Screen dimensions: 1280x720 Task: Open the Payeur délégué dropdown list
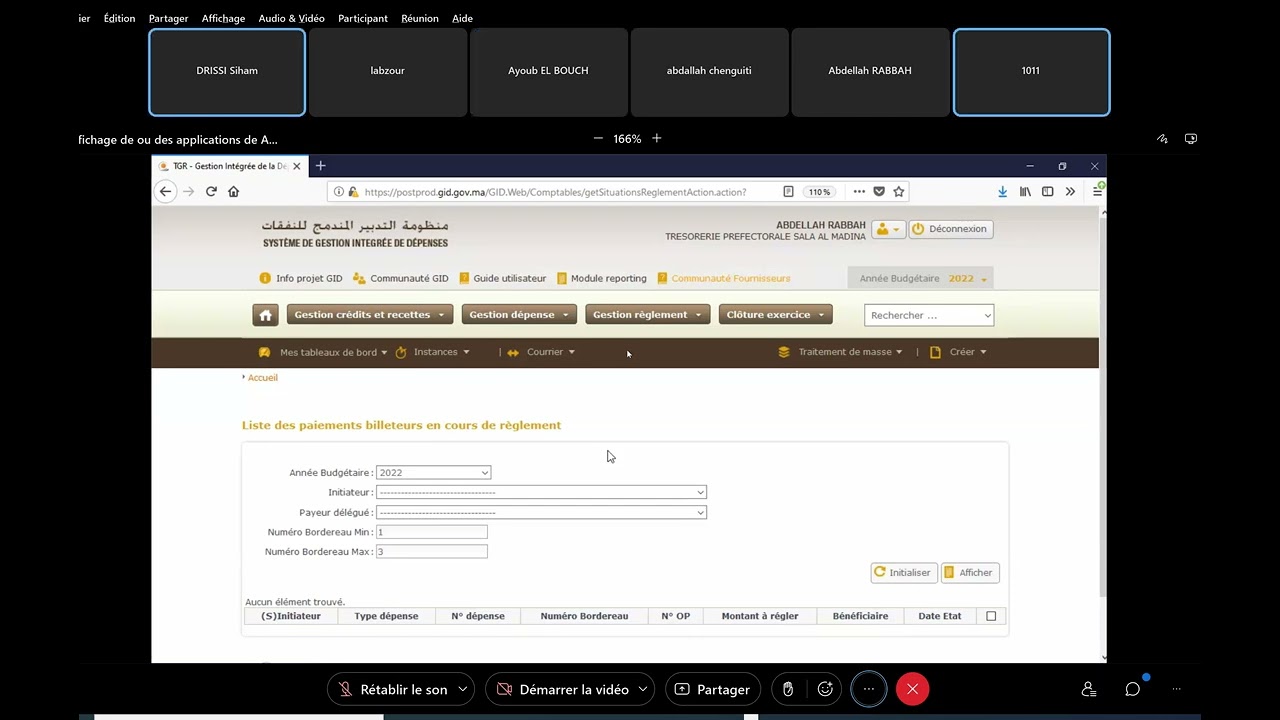541,512
